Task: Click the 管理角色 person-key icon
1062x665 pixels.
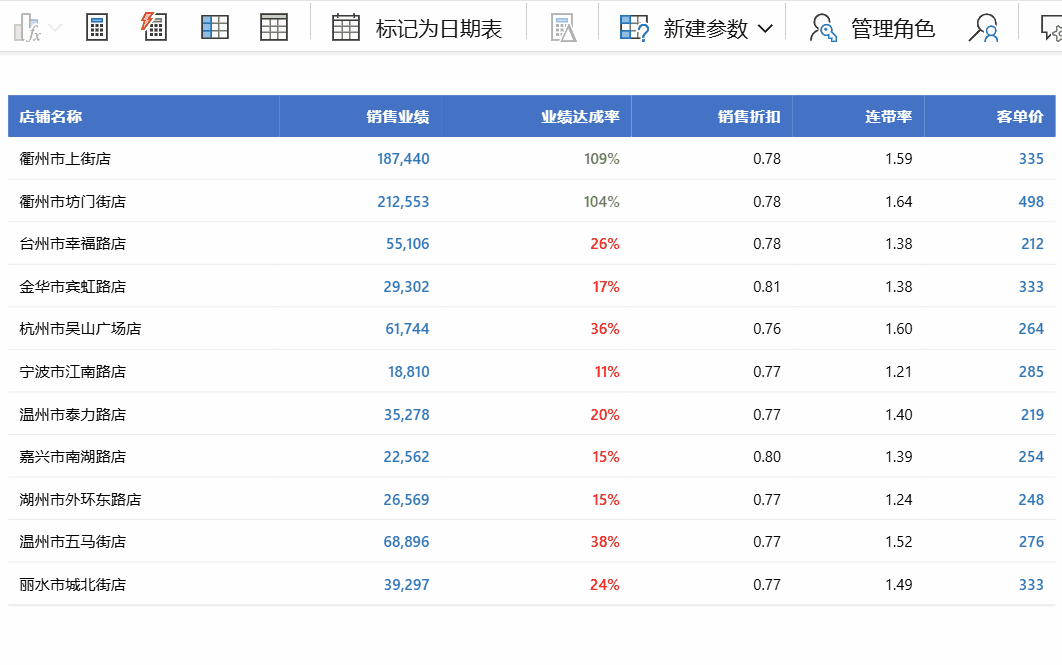Action: [823, 28]
